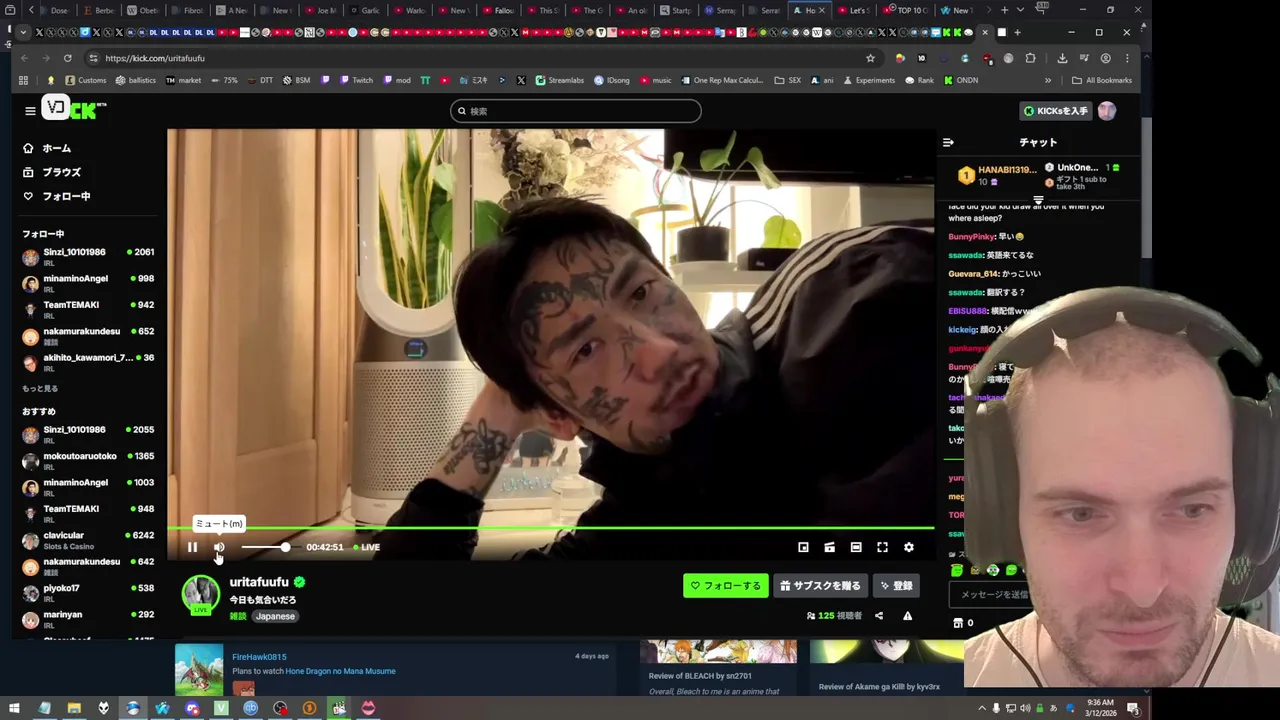Open File Explorer from the taskbar
The image size is (1280, 720).
click(x=74, y=708)
